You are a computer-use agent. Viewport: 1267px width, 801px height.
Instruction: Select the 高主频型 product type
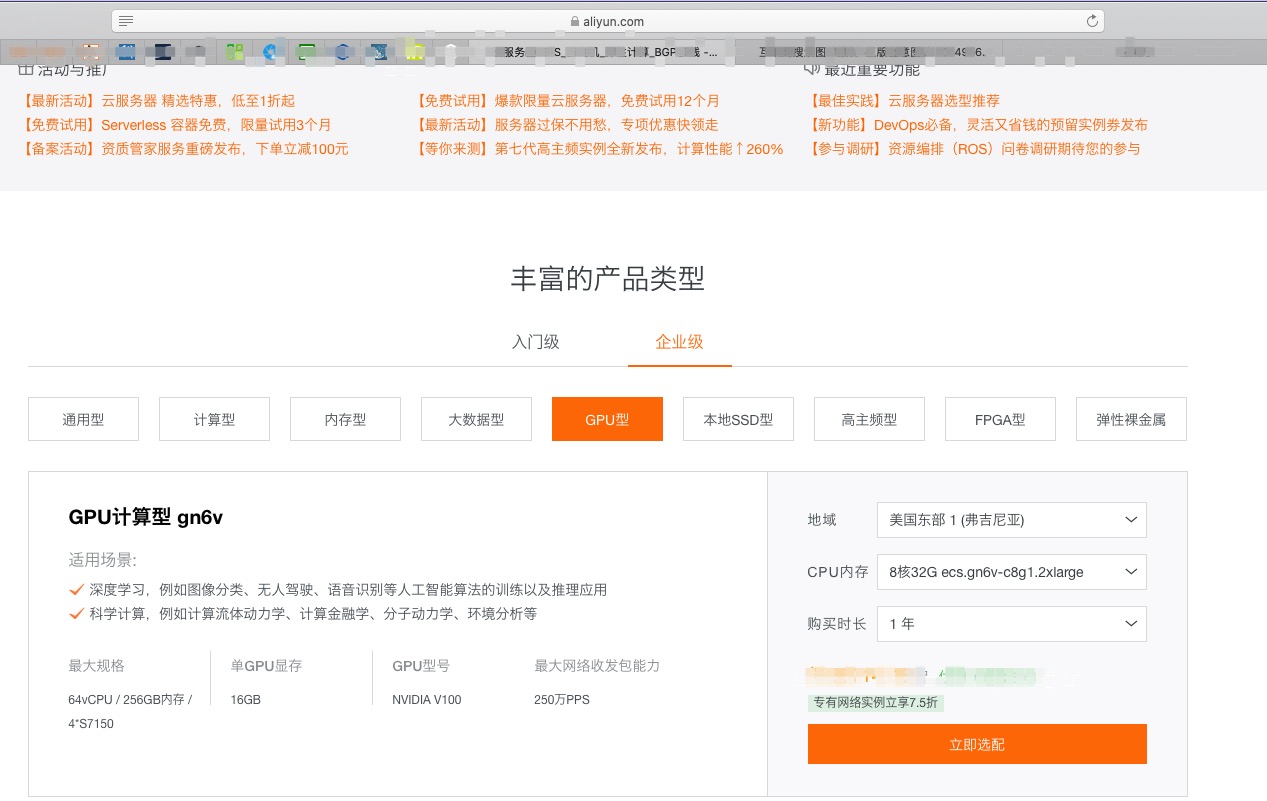click(x=869, y=419)
